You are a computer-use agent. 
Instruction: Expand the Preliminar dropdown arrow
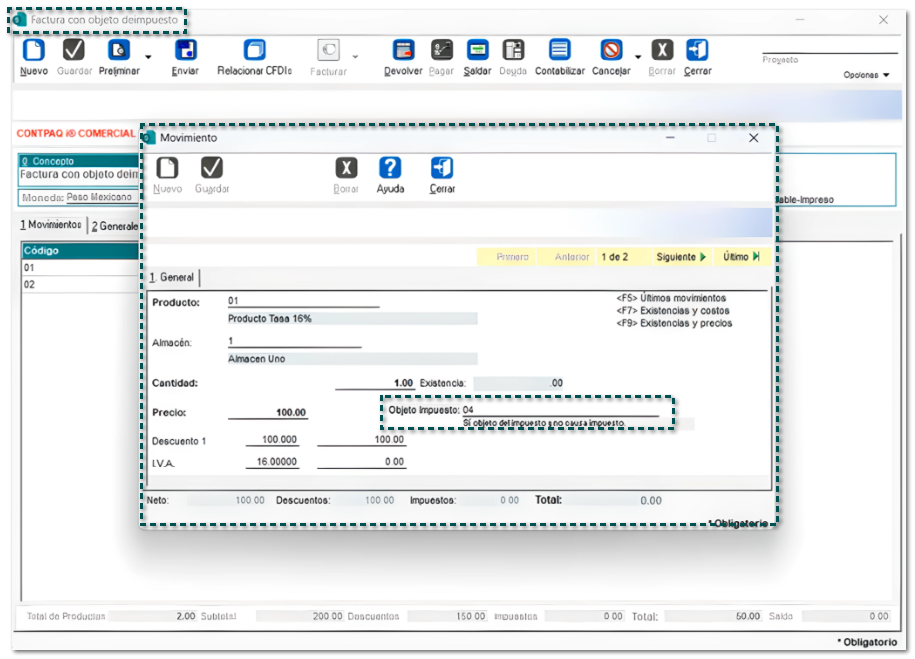(149, 57)
